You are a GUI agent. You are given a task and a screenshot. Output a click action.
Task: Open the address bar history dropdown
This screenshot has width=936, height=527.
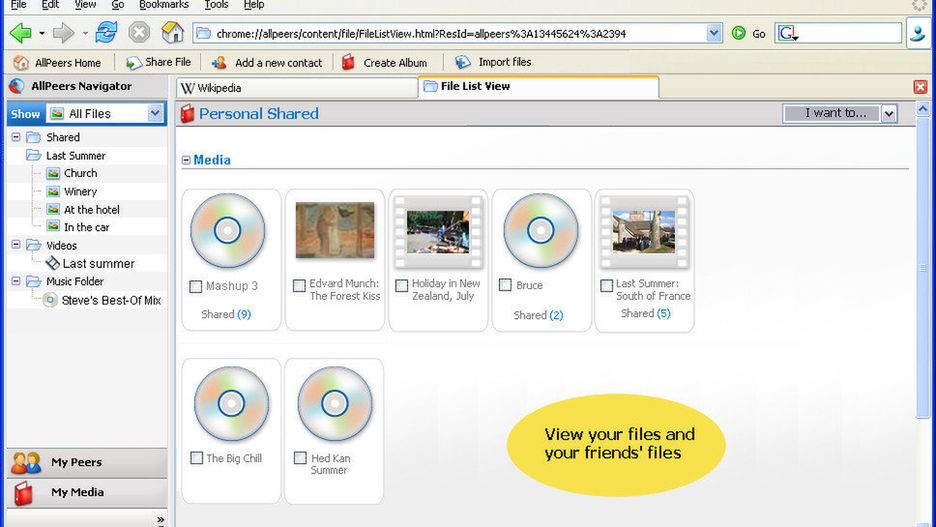(x=713, y=33)
